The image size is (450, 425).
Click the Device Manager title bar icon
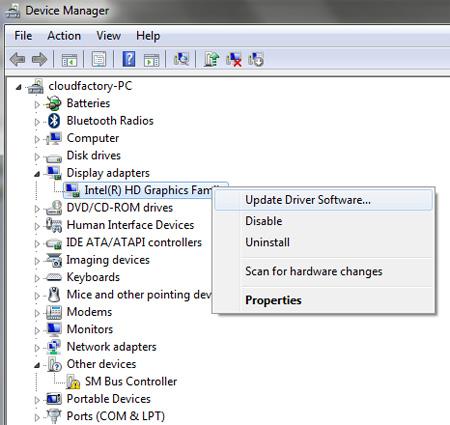13,11
